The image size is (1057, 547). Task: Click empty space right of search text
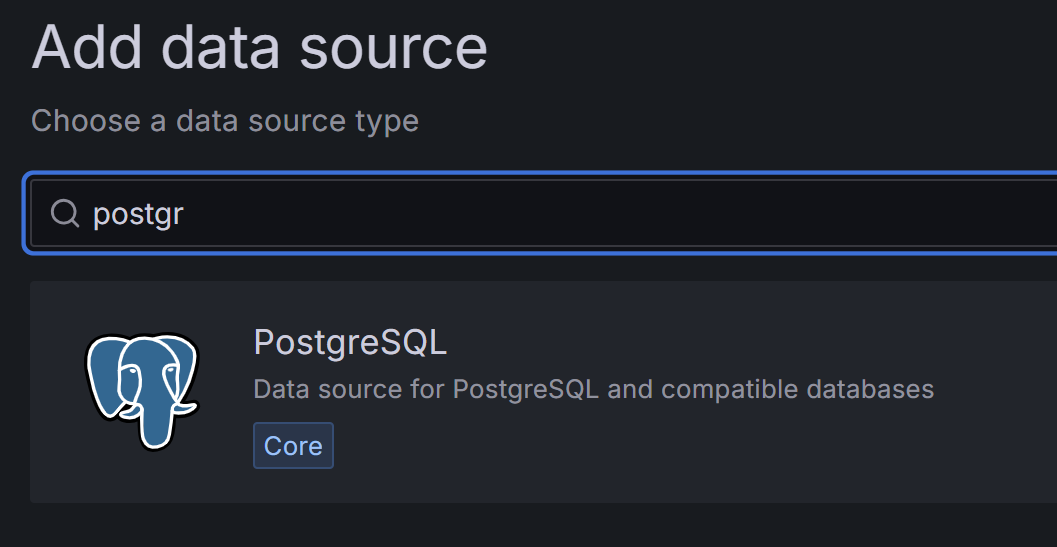[x=607, y=214]
